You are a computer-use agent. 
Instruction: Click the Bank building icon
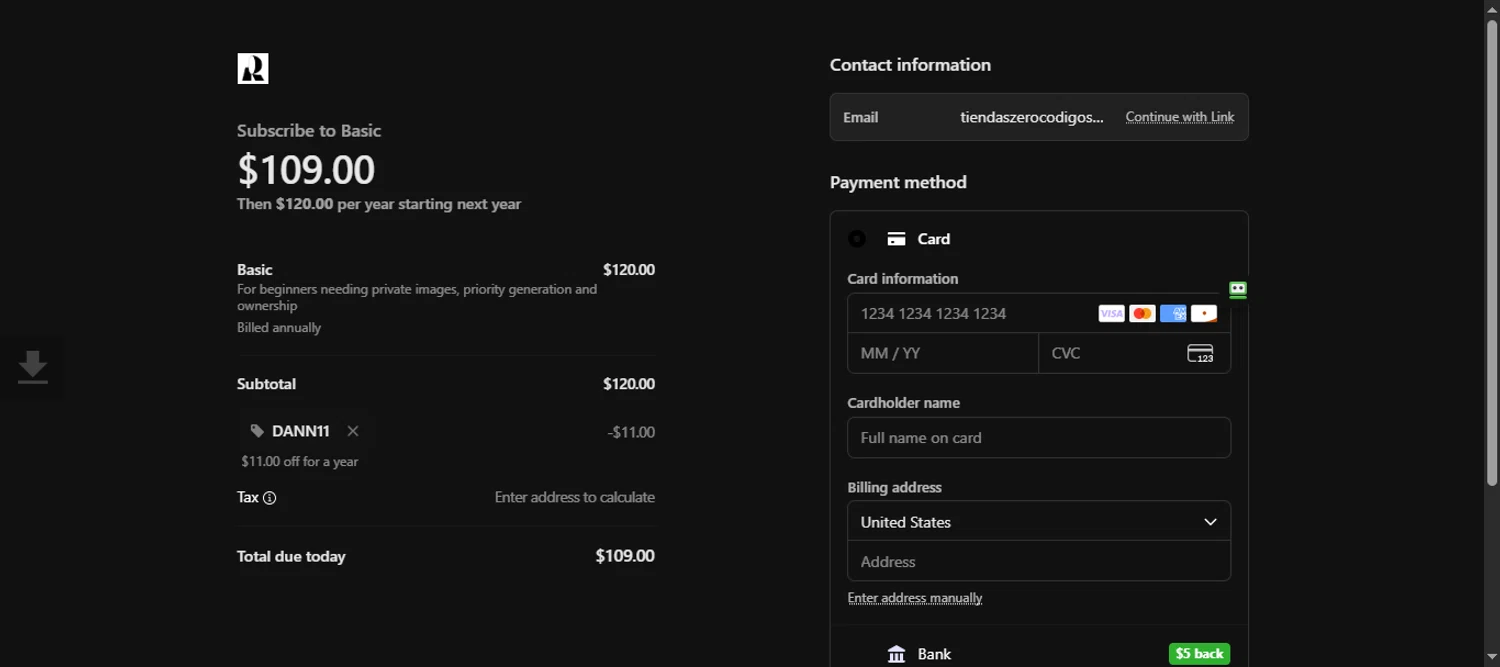(x=896, y=654)
